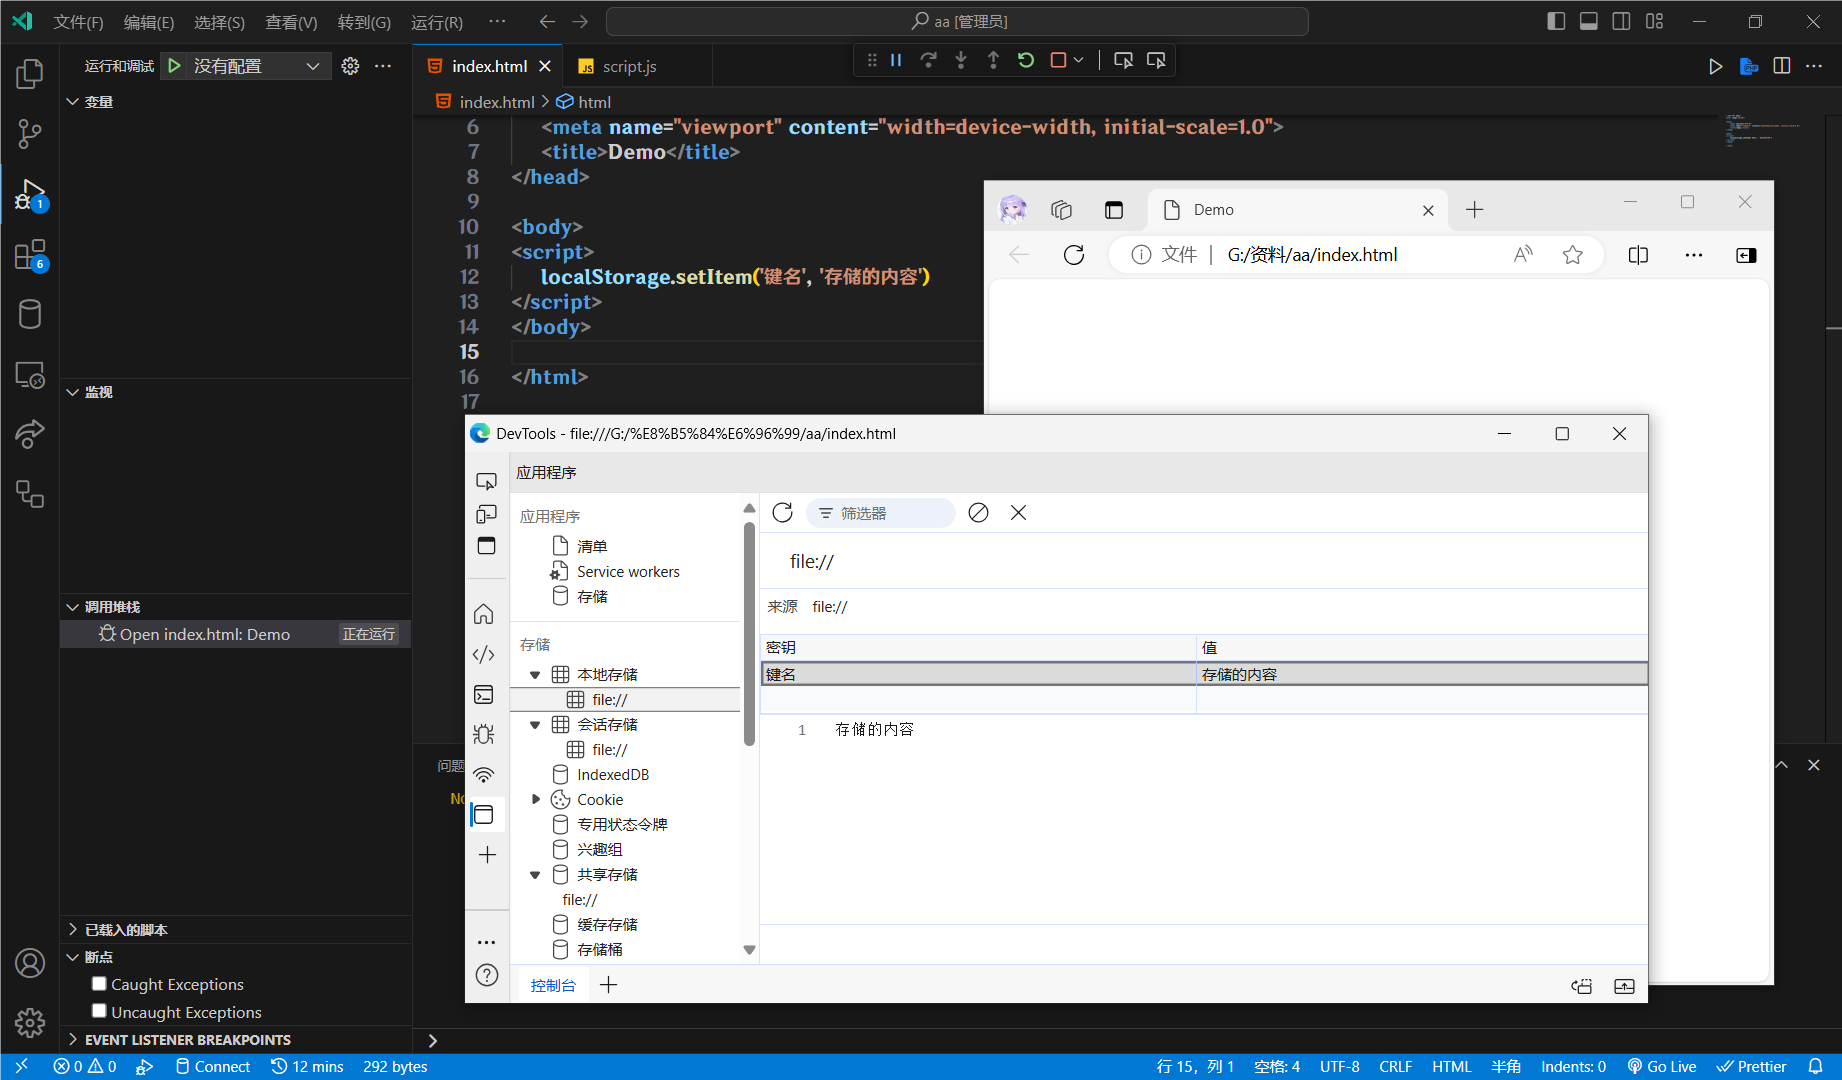Open Elements code icon in DevTools sidebar

[484, 655]
